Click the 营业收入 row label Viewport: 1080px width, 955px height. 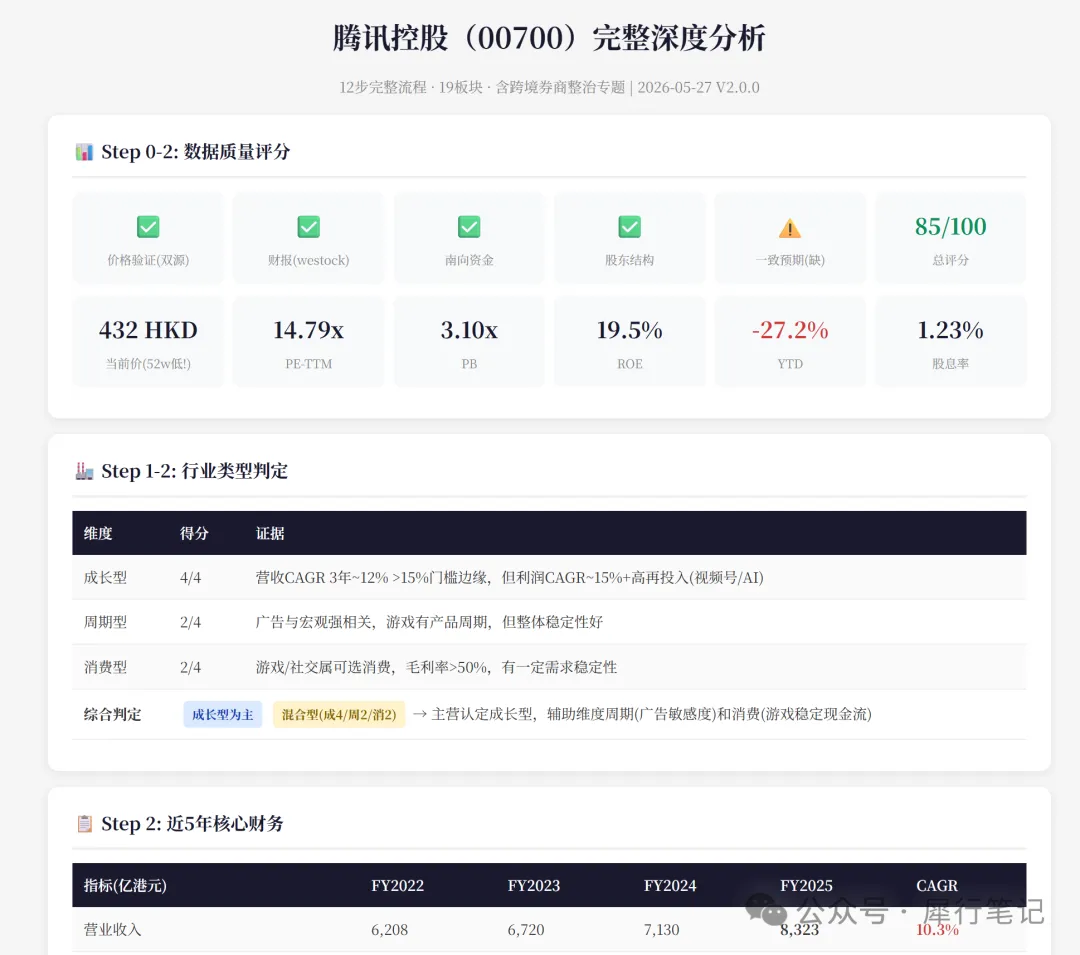click(x=112, y=930)
